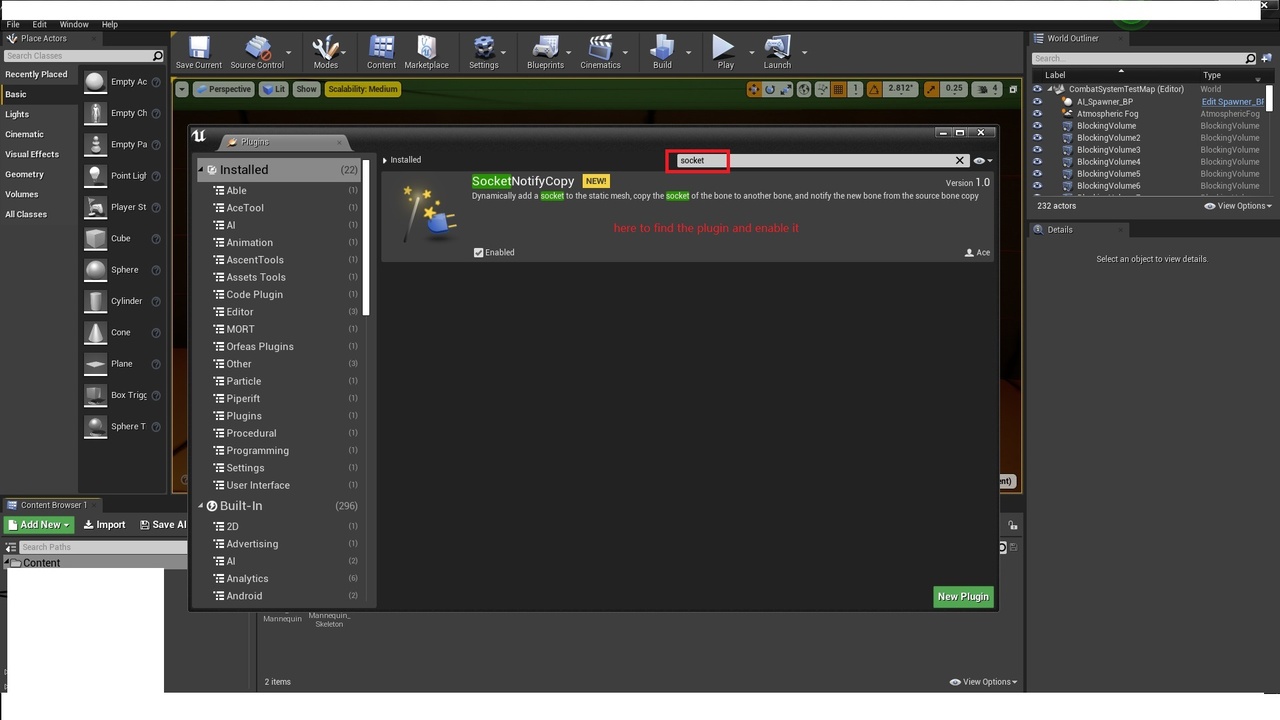Image resolution: width=1280 pixels, height=720 pixels.
Task: Click the Import button in Content Browser
Action: (105, 525)
